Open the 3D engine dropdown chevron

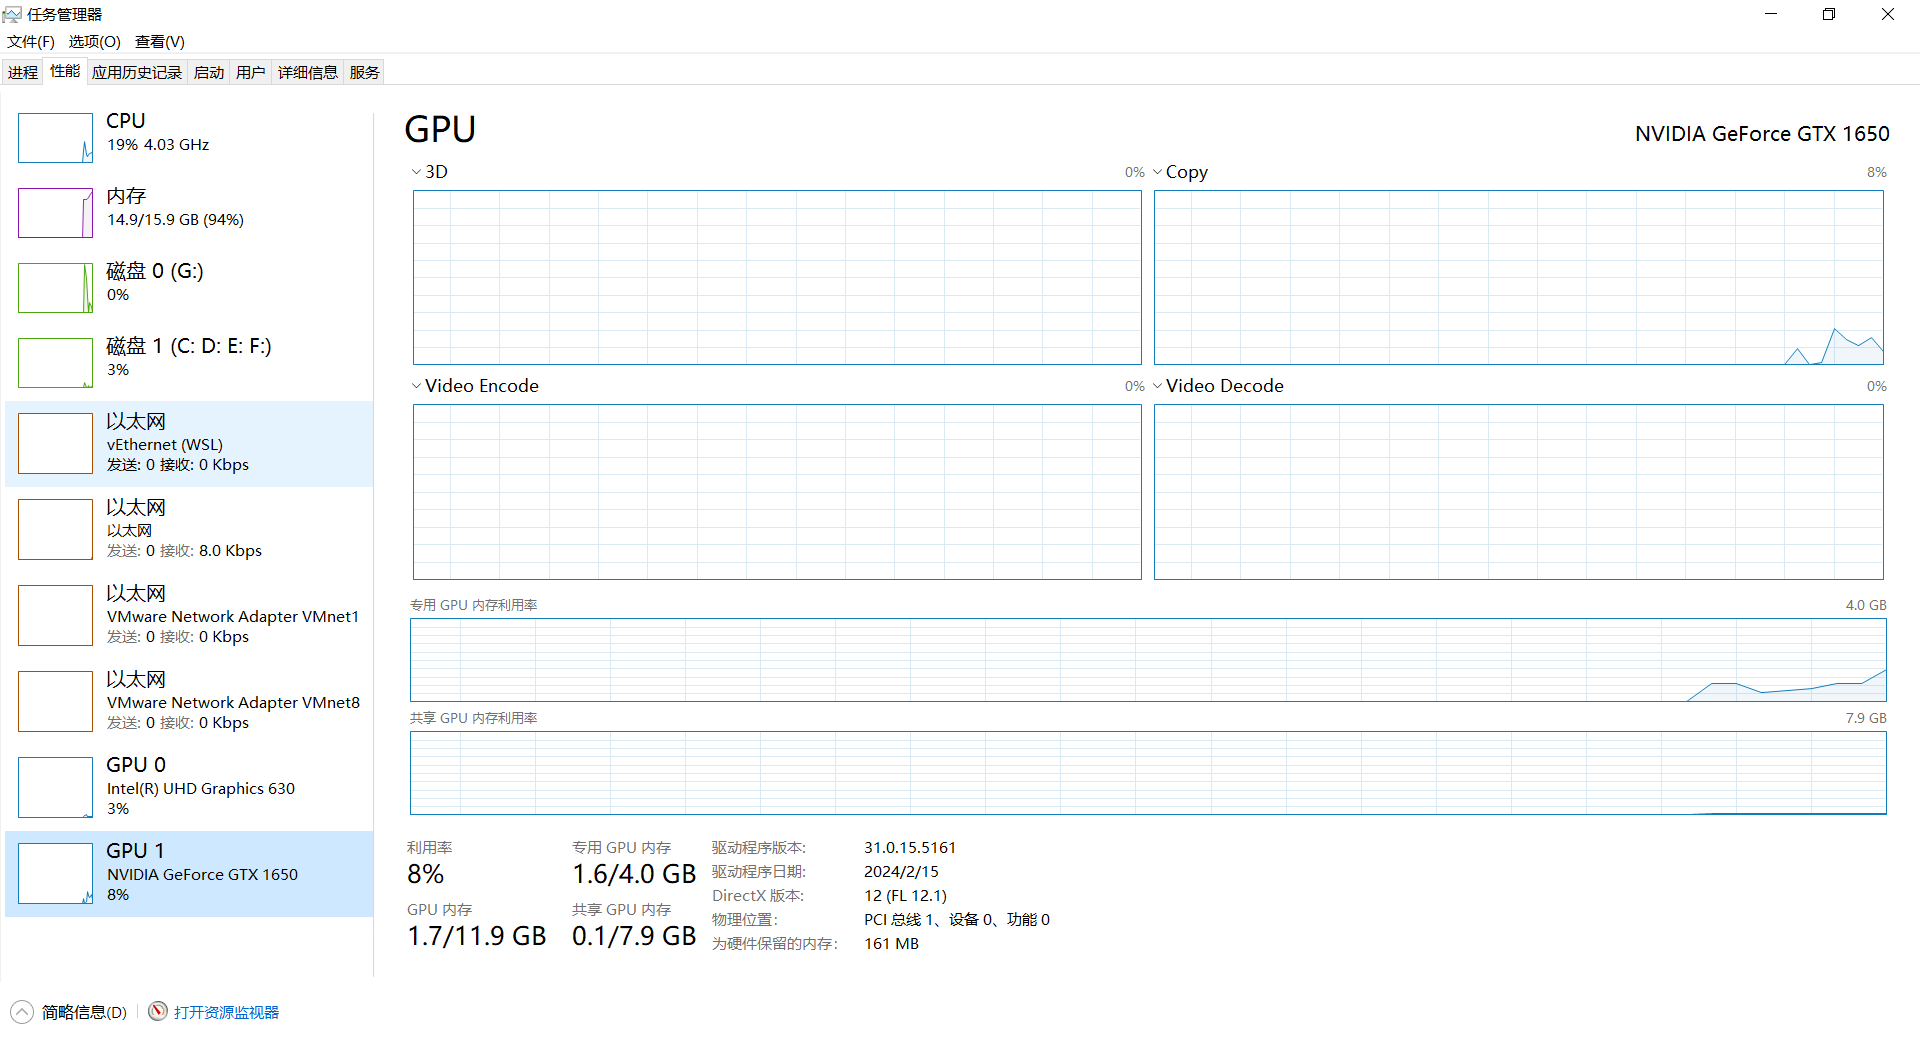[x=416, y=172]
